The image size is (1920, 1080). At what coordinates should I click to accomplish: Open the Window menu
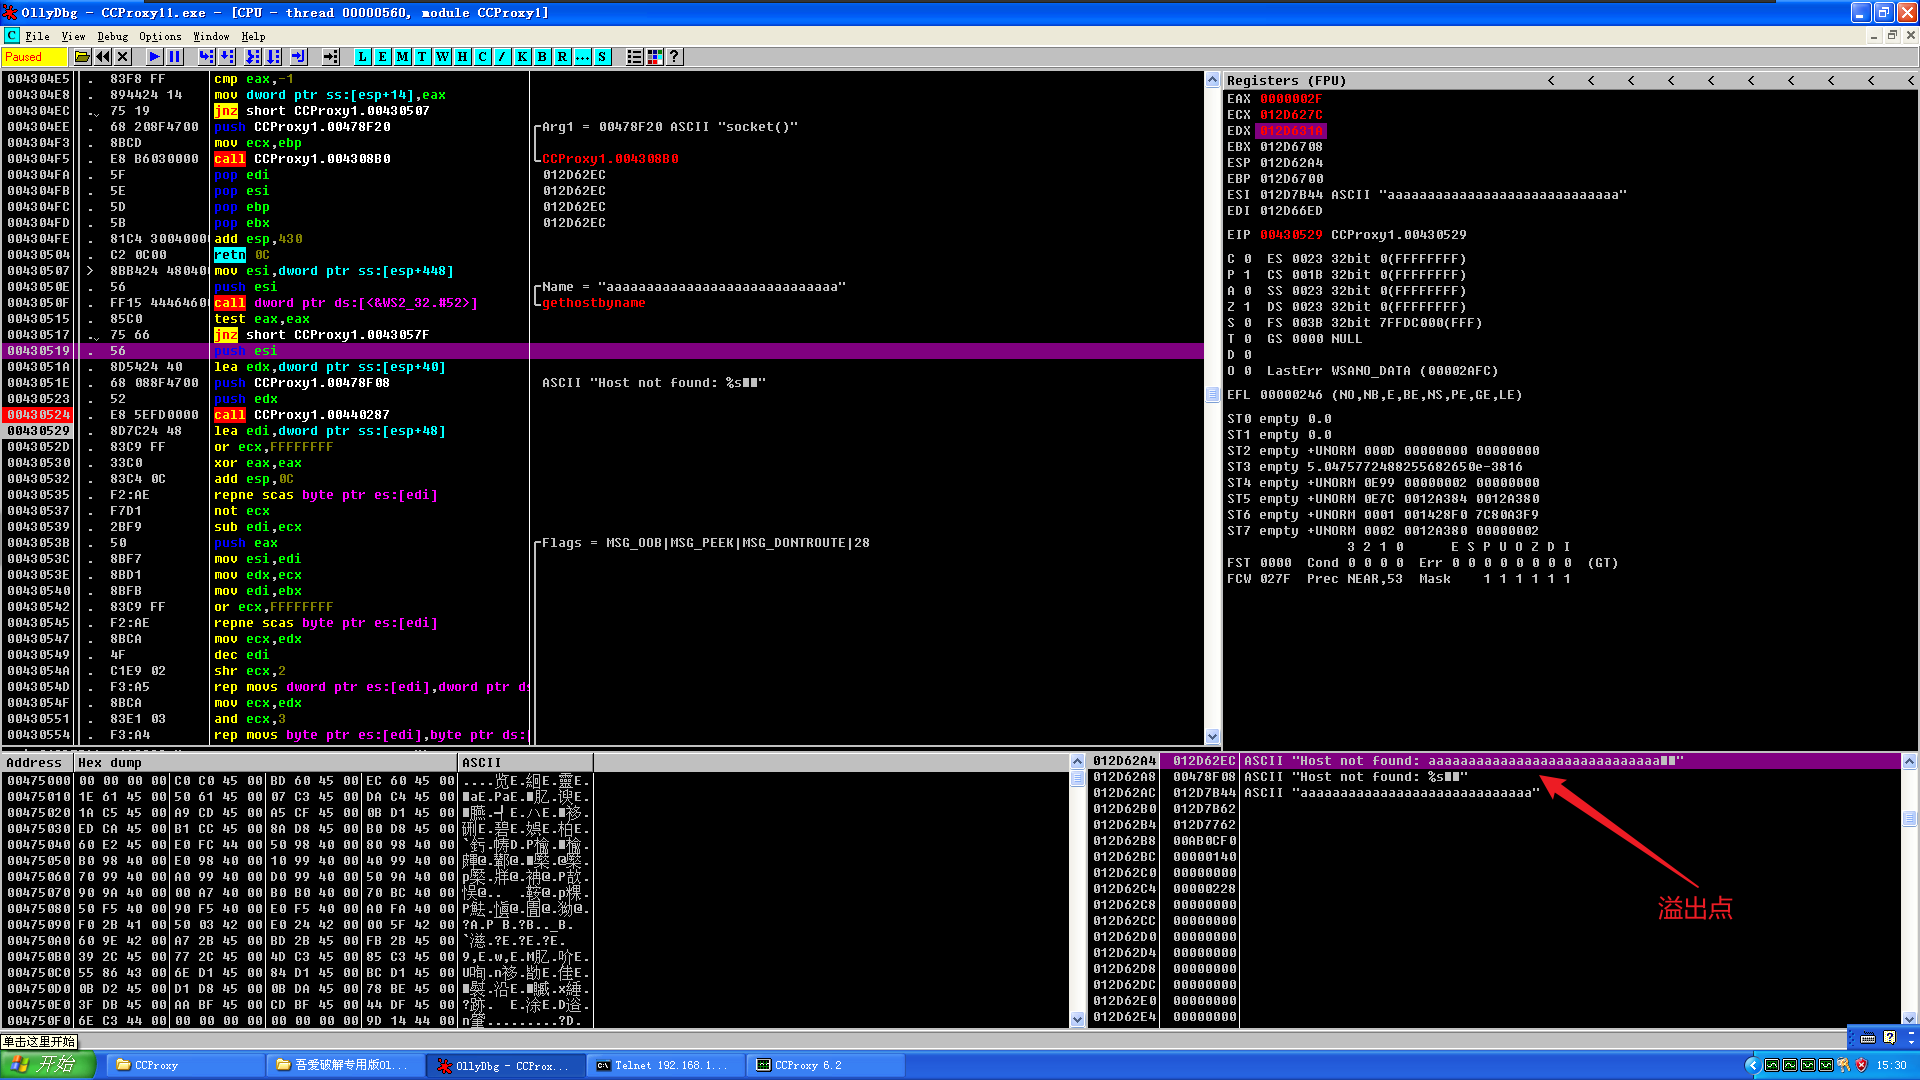pos(211,36)
